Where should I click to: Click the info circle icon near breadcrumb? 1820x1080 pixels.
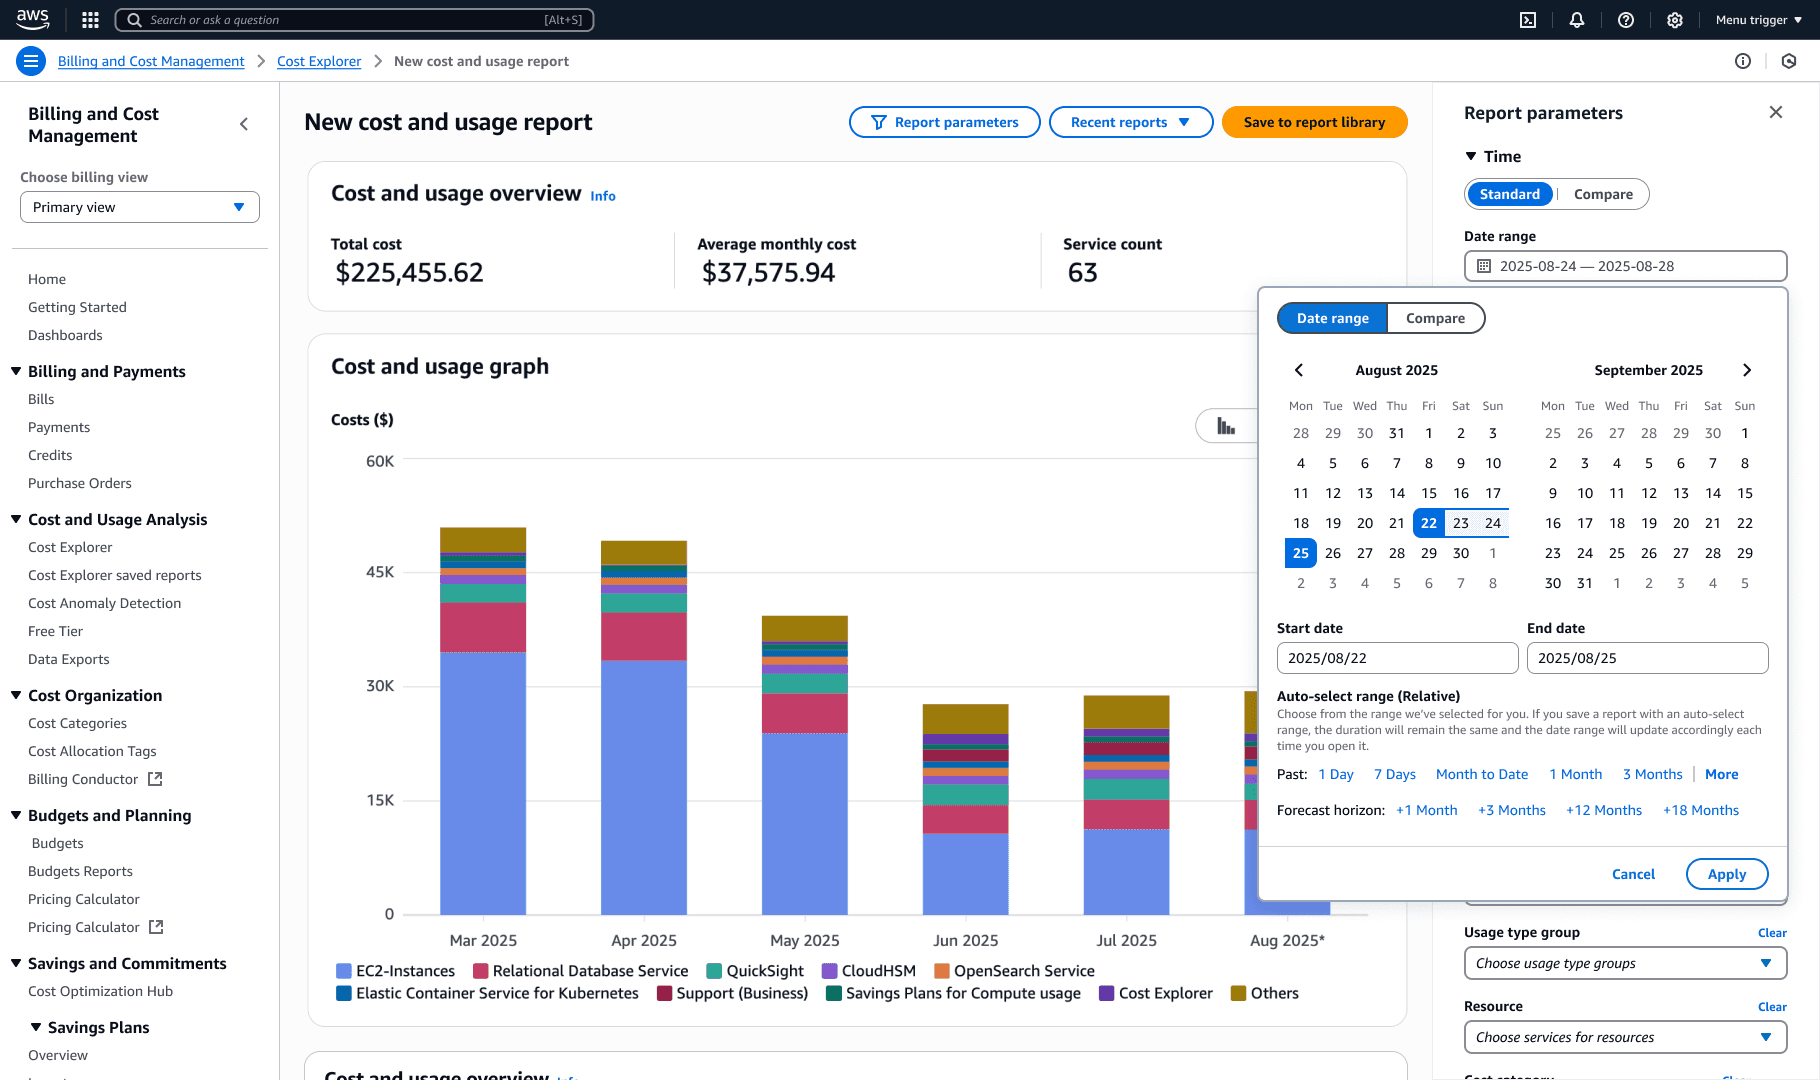(x=1743, y=61)
